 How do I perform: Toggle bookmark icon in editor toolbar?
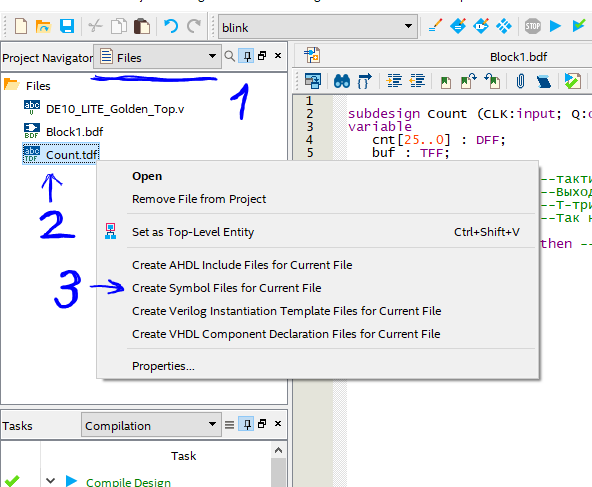point(446,82)
